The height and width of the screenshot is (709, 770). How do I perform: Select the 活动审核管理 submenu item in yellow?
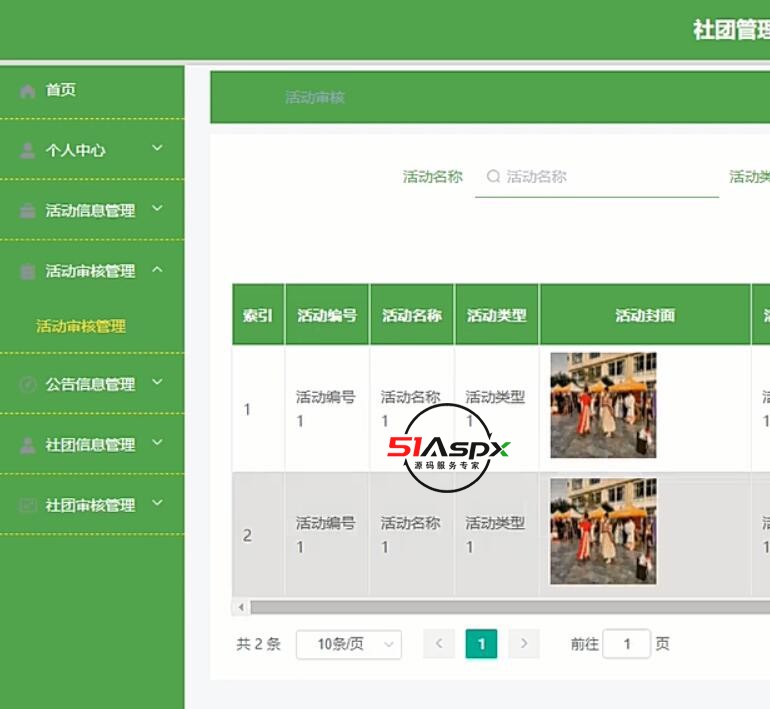pos(81,326)
